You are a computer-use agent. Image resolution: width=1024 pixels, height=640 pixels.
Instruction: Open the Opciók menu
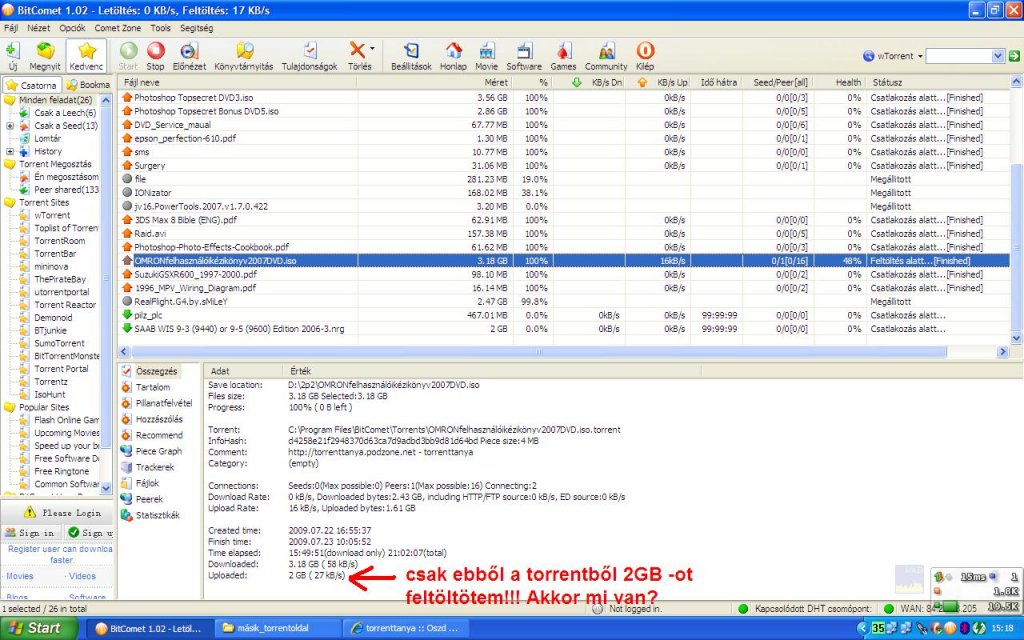[x=72, y=28]
